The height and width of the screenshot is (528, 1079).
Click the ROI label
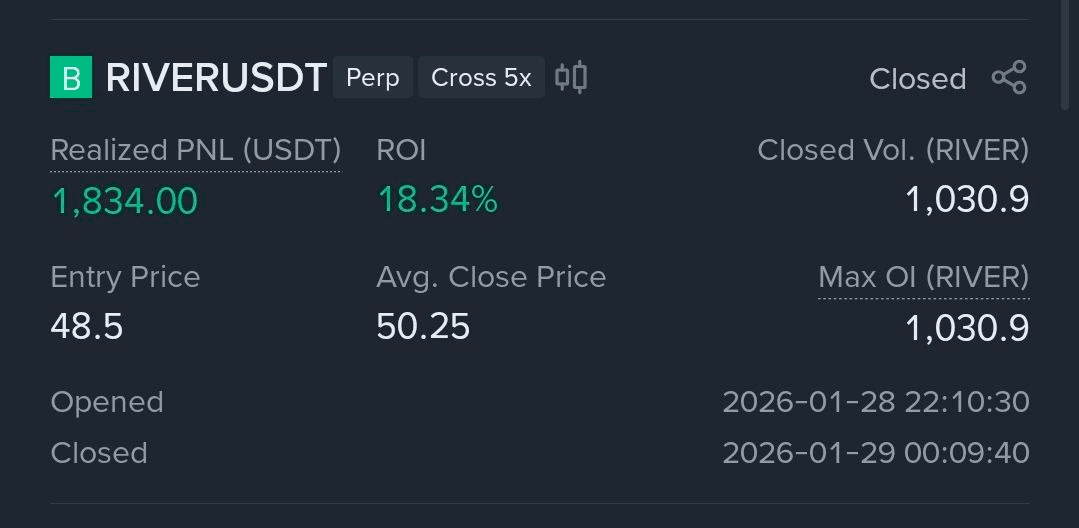tap(401, 150)
